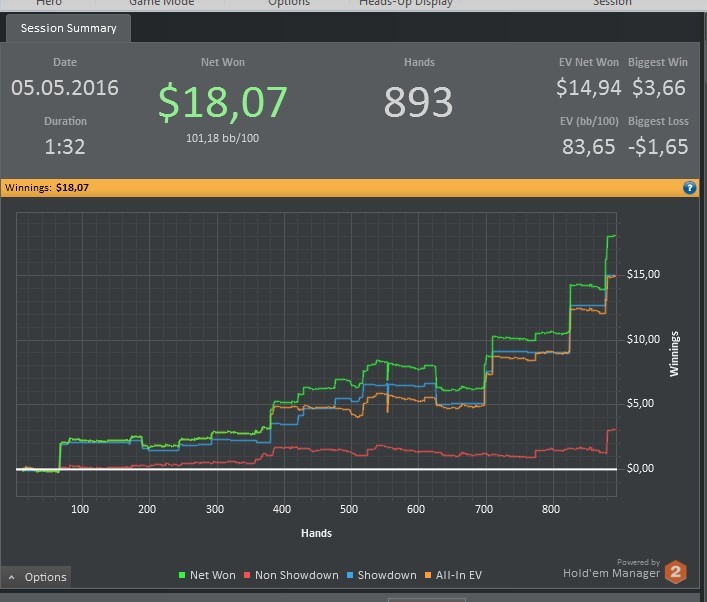This screenshot has width=707, height=602.
Task: Click the blue help question mark icon
Action: point(689,188)
